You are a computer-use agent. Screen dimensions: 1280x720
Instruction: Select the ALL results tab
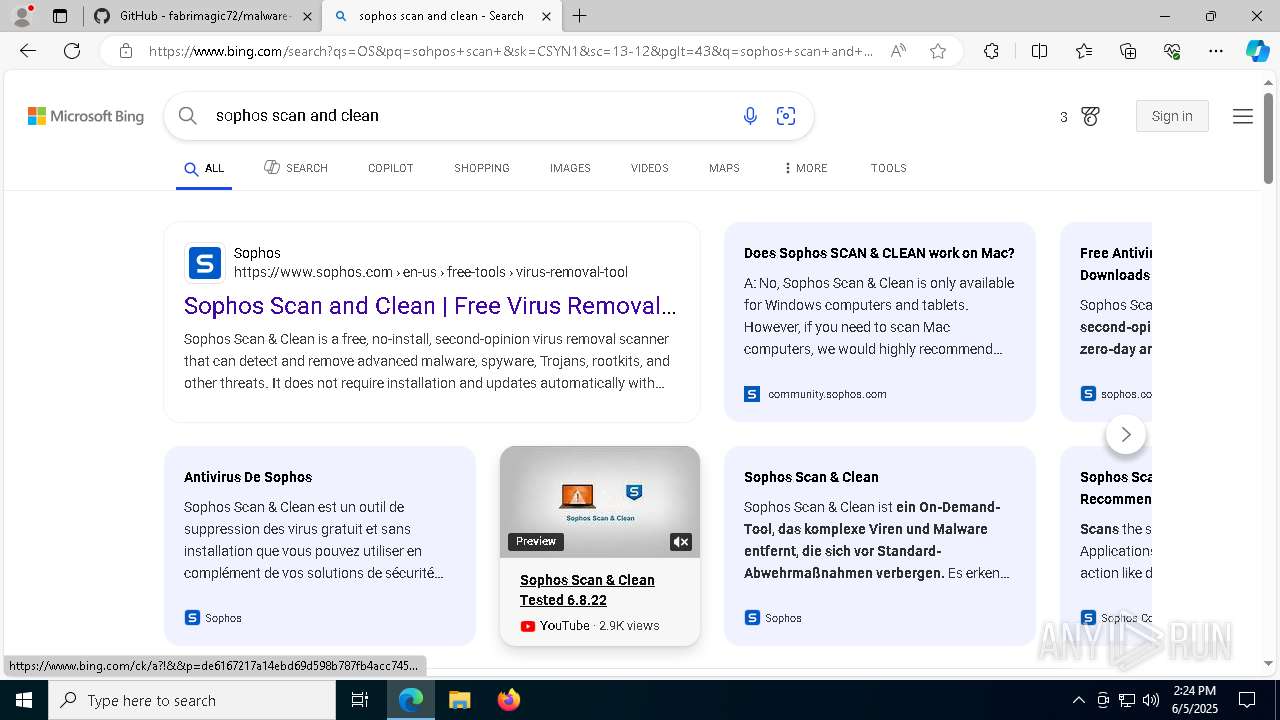pos(204,168)
